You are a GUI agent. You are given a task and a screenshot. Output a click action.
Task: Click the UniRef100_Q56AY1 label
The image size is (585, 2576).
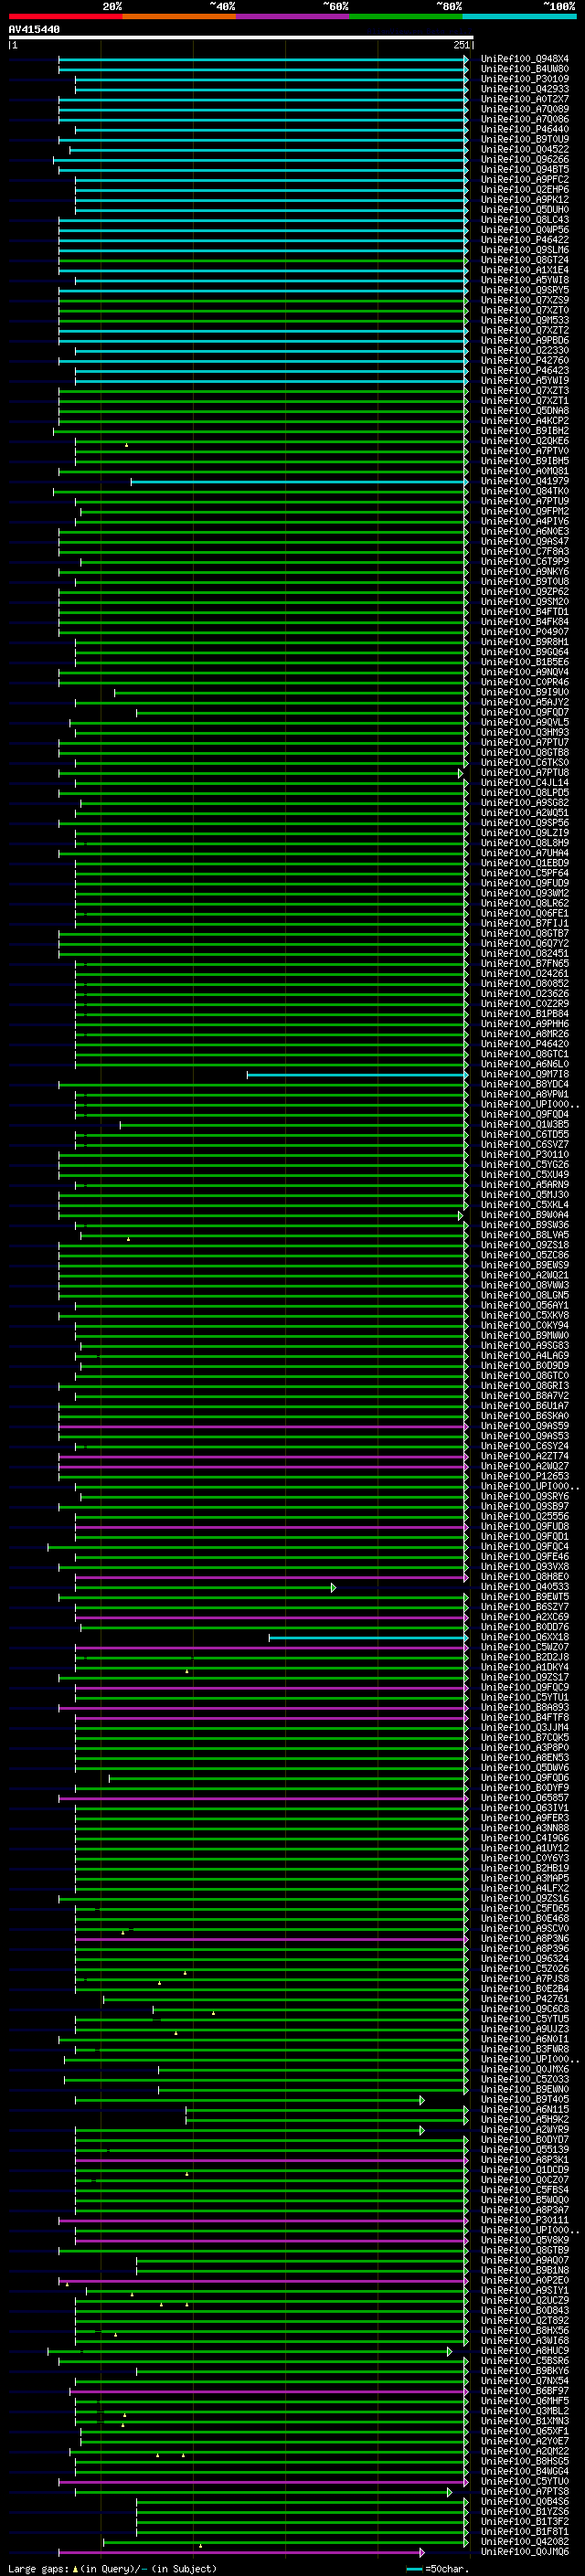click(525, 1305)
